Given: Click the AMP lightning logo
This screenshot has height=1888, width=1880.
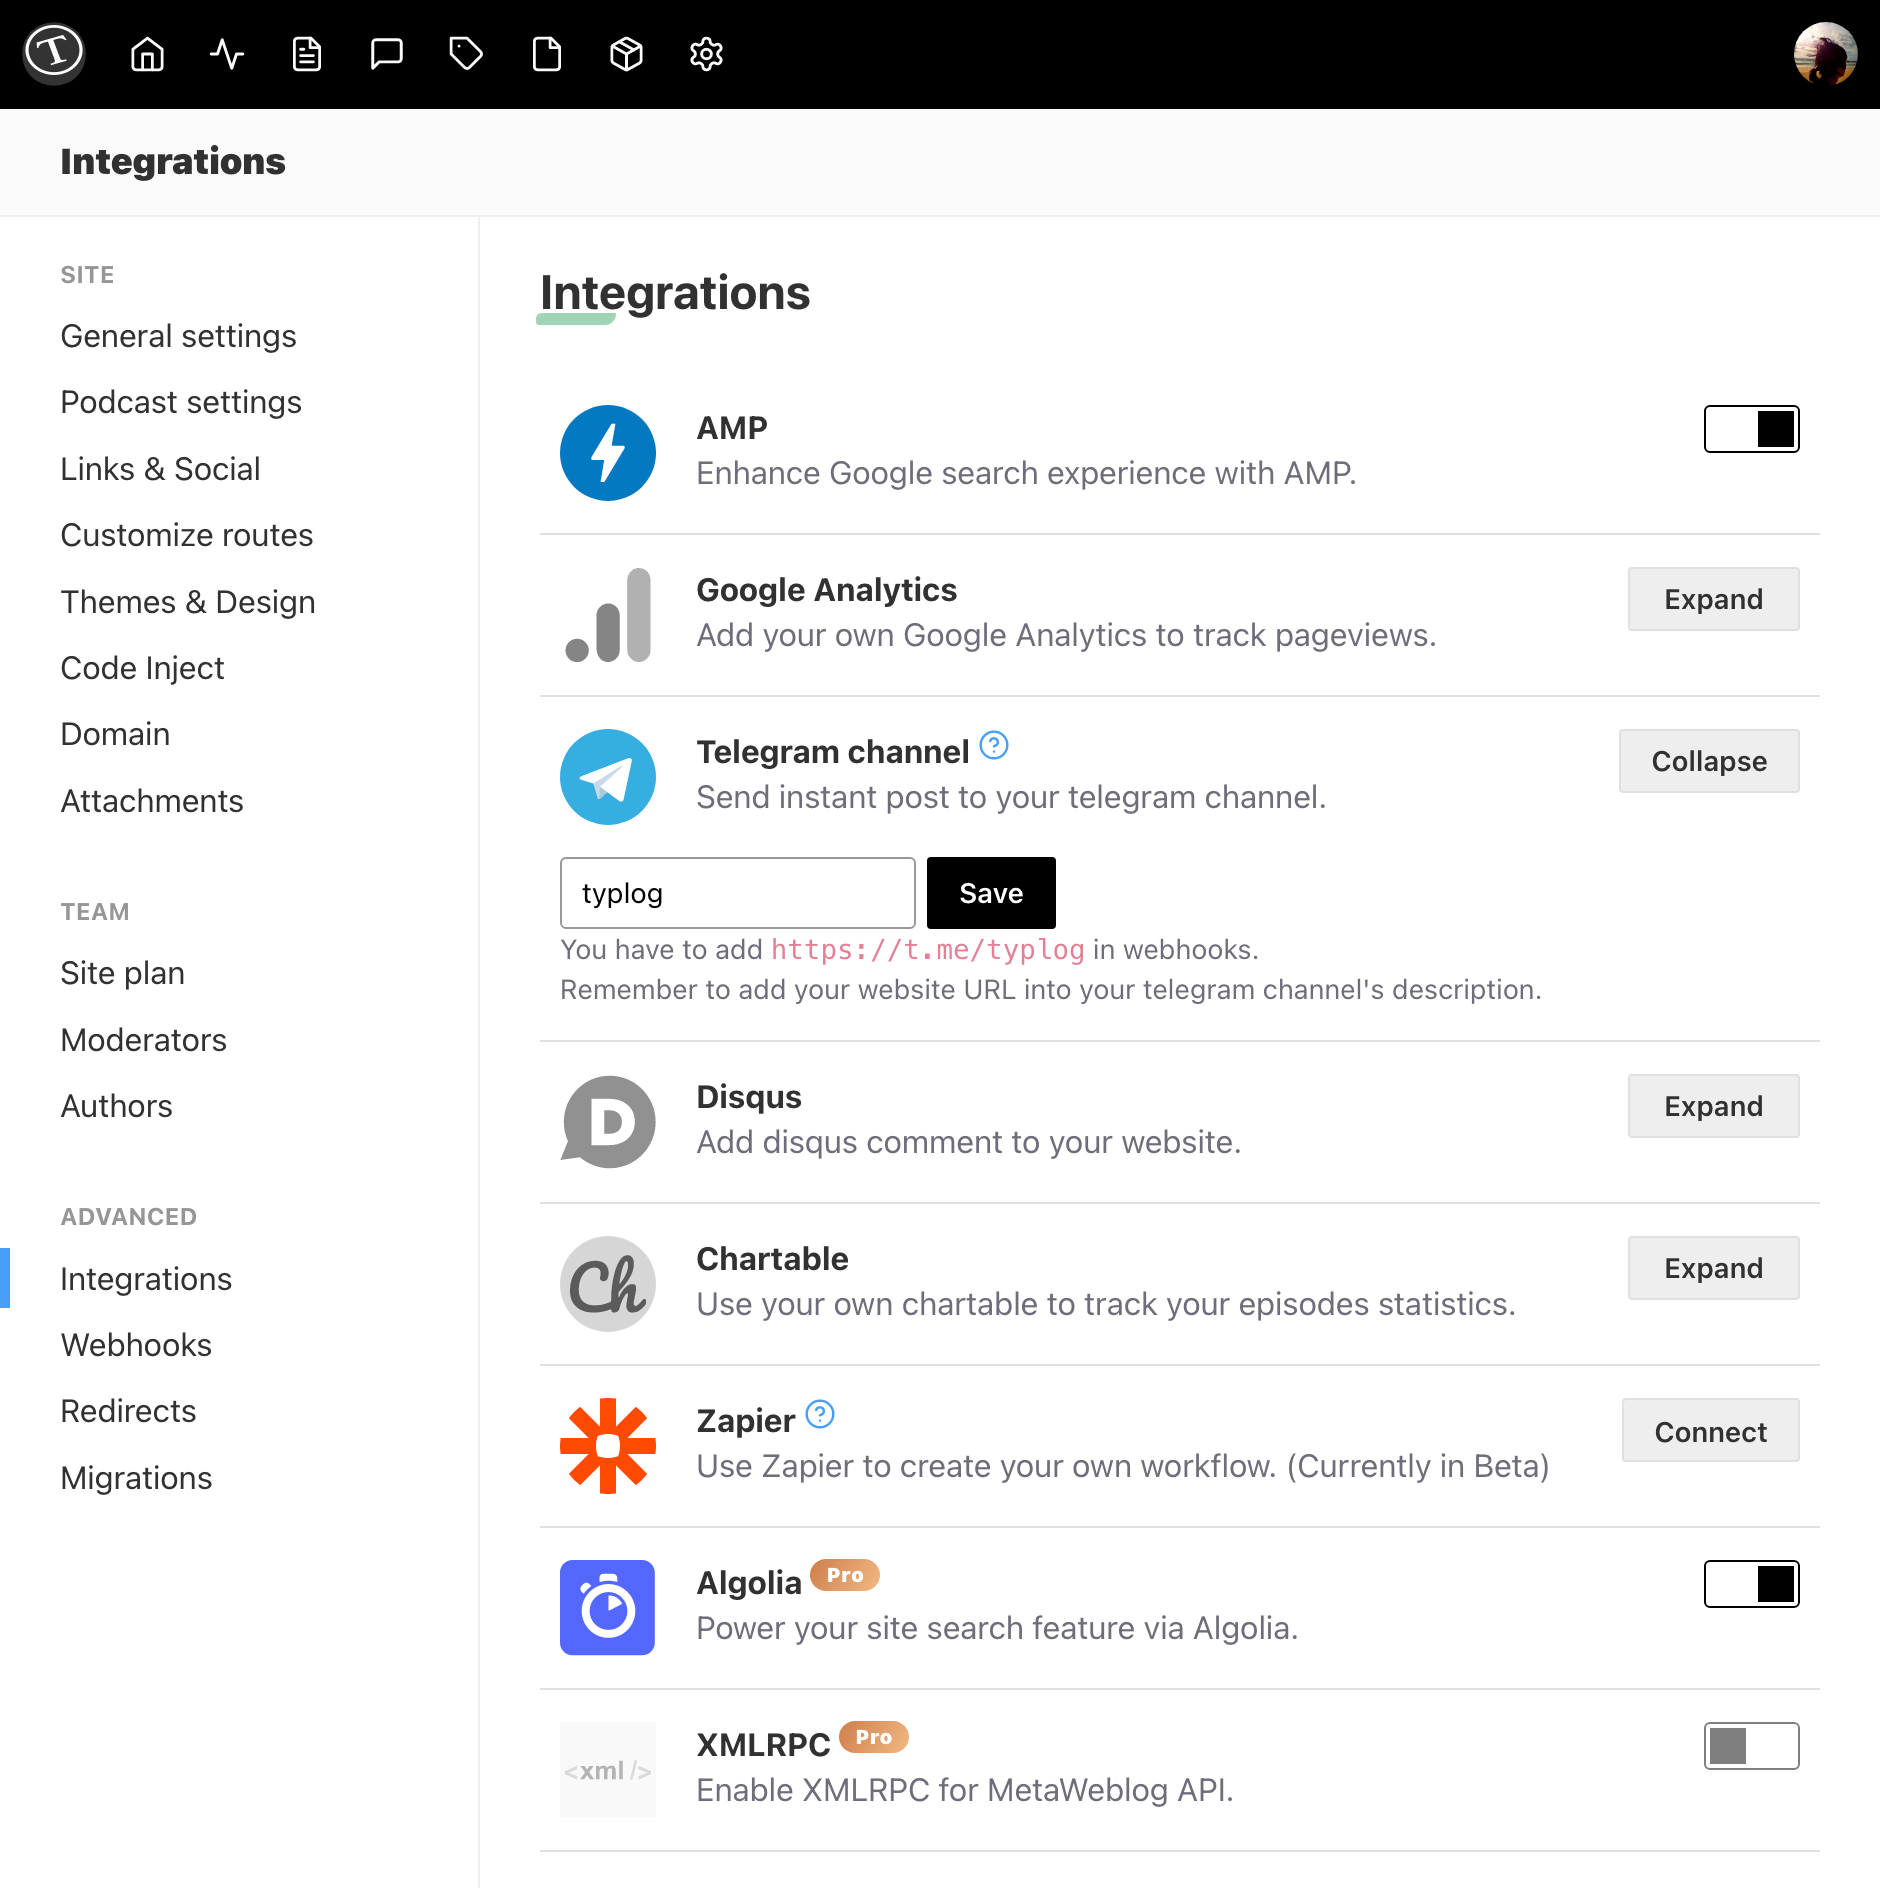Looking at the screenshot, I should [608, 453].
